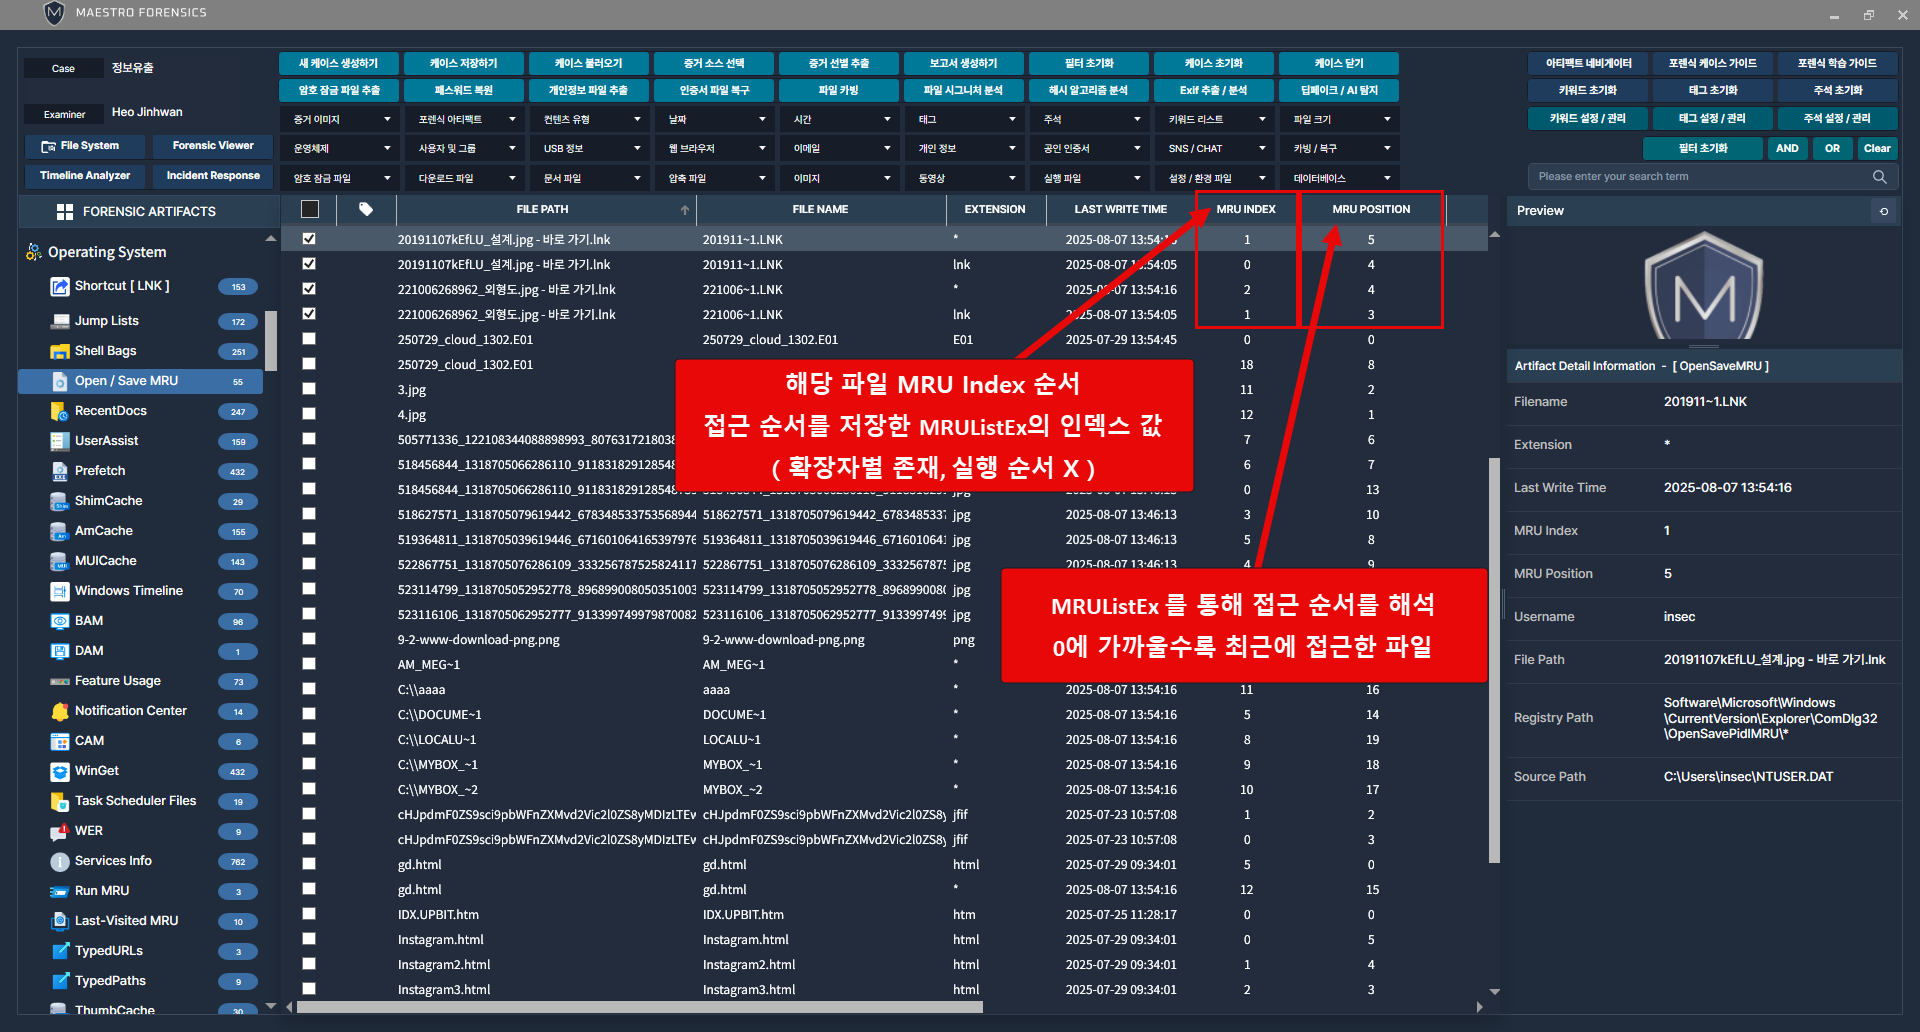Image resolution: width=1920 pixels, height=1032 pixels.
Task: Open the Forensic Viewer tab
Action: click(213, 146)
